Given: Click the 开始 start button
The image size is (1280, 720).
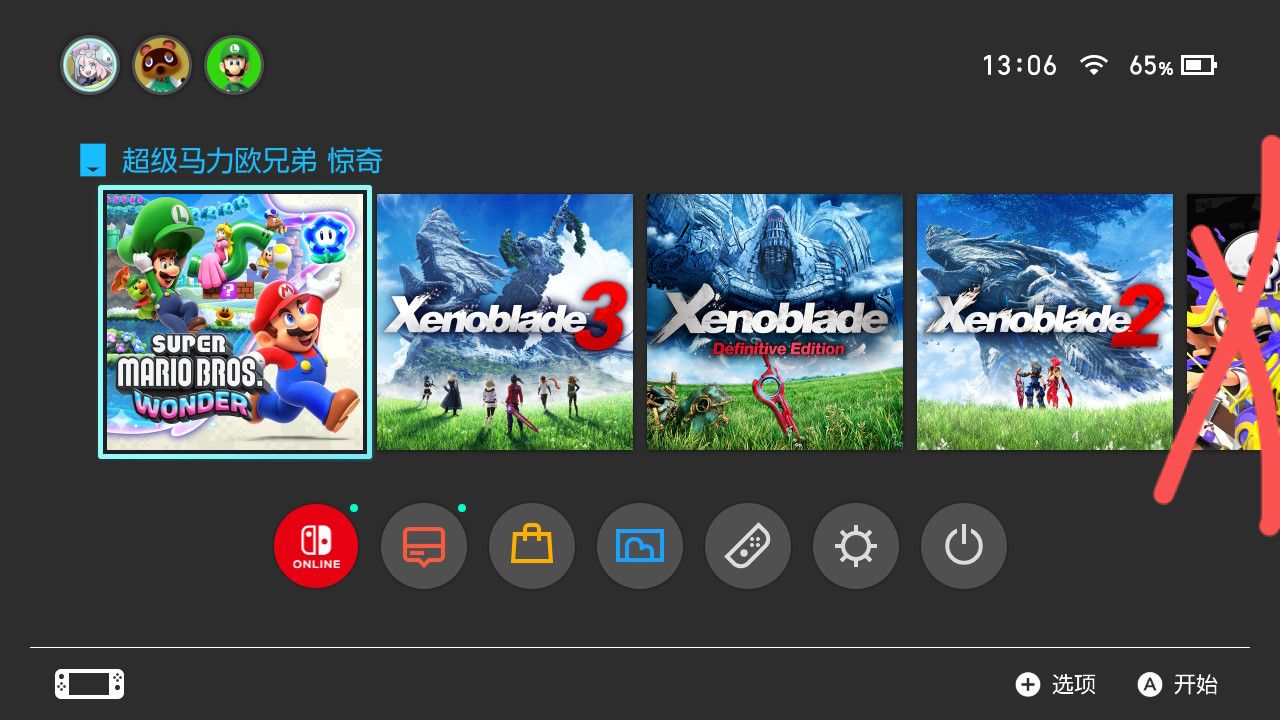Looking at the screenshot, I should (x=1178, y=684).
